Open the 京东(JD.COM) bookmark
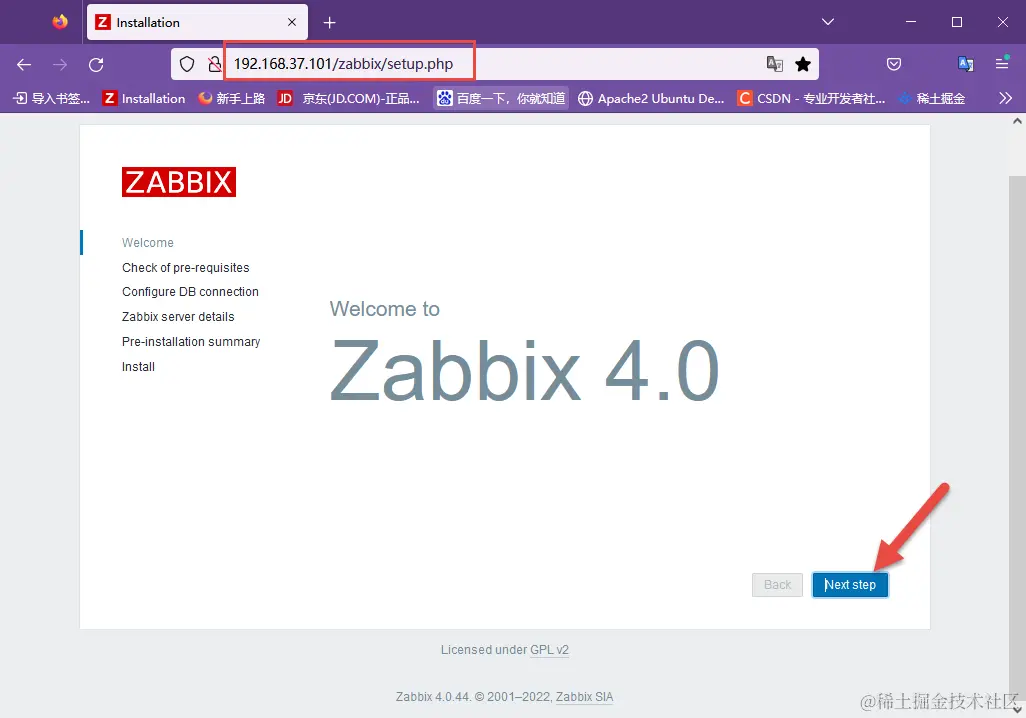 348,98
